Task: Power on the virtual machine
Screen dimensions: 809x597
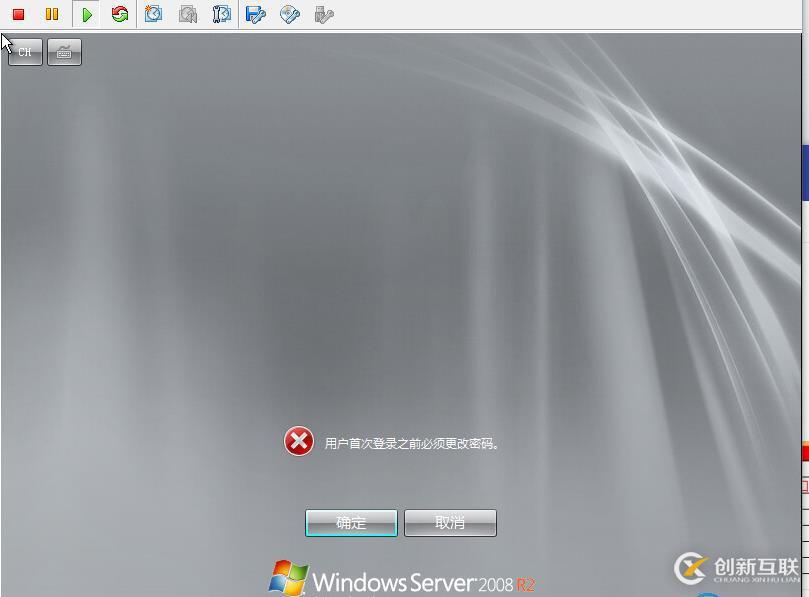Action: [x=86, y=14]
